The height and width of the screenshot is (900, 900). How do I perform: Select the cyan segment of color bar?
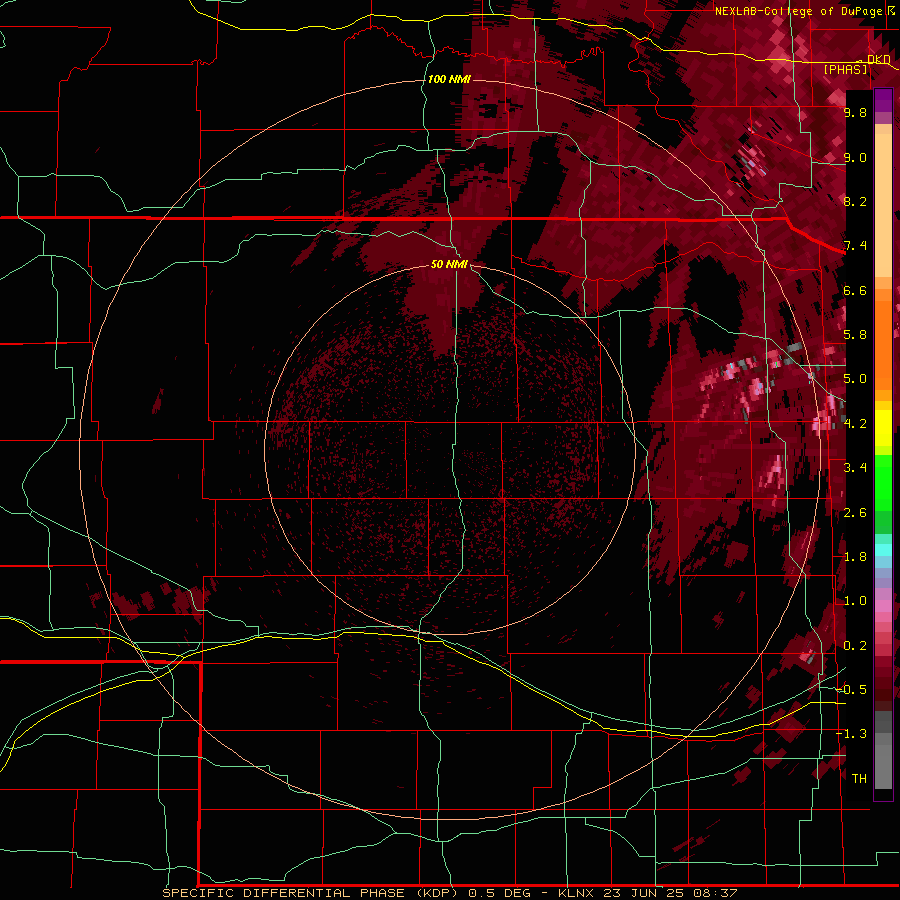pyautogui.click(x=883, y=550)
